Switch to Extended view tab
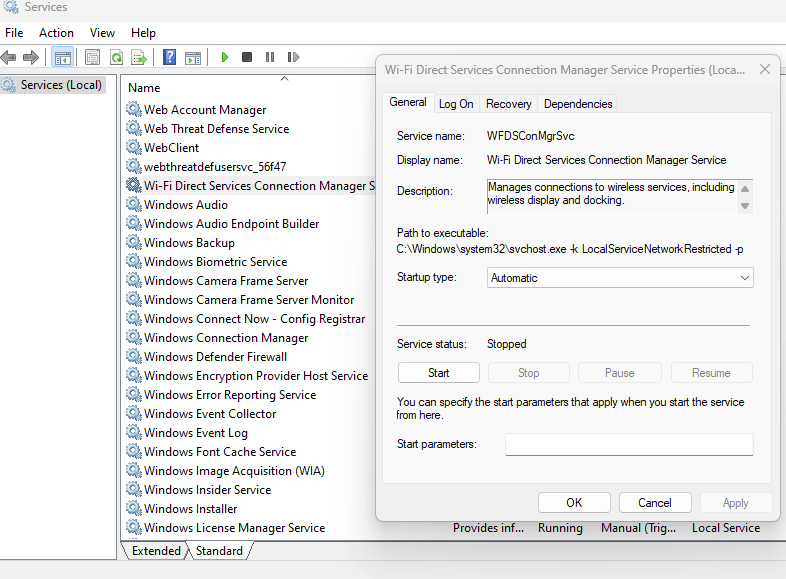 click(x=156, y=550)
